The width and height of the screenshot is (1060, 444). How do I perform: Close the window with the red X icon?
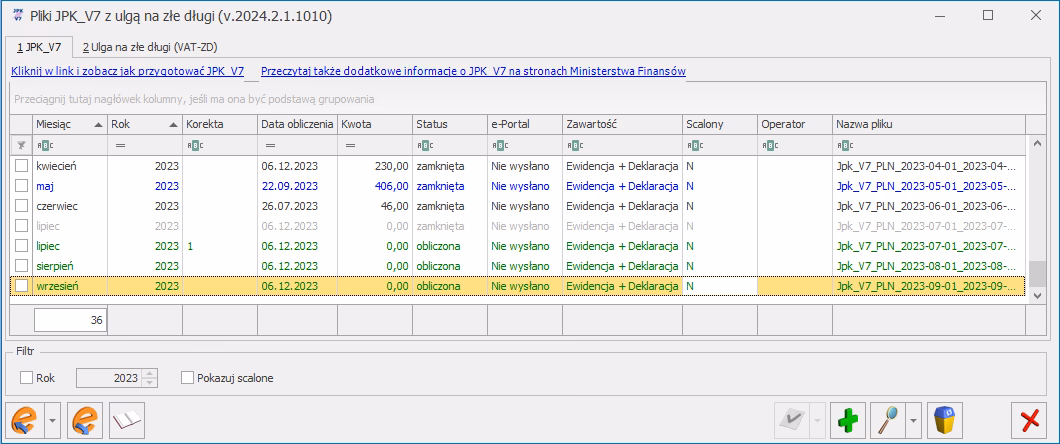[1029, 421]
